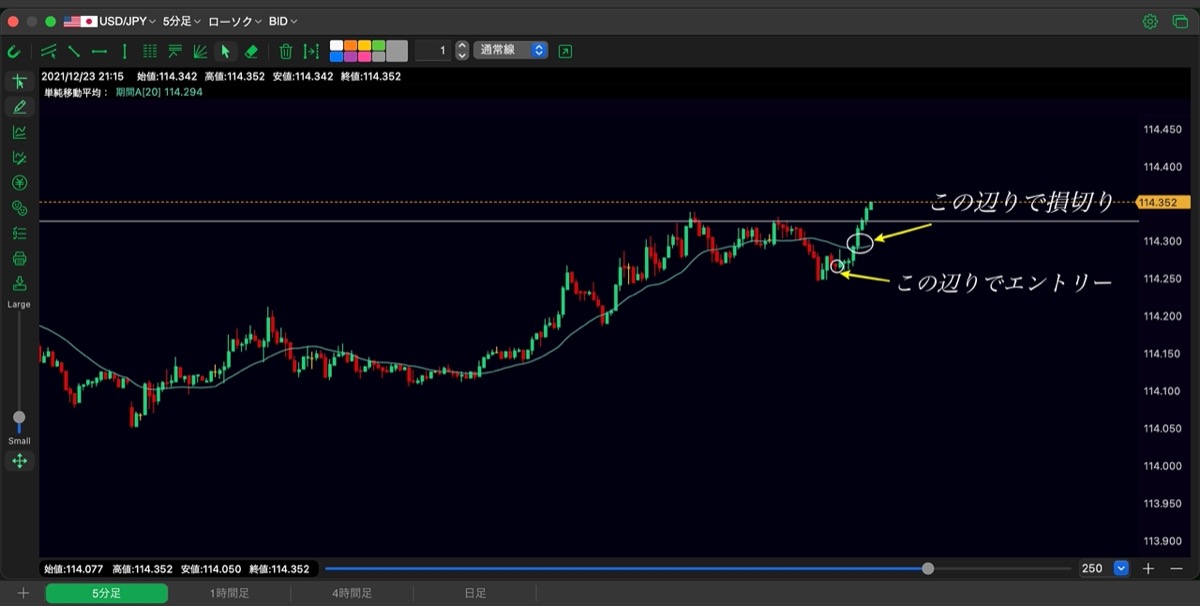Open the yen symbol sidebar icon
This screenshot has height=606, width=1200.
[19, 183]
